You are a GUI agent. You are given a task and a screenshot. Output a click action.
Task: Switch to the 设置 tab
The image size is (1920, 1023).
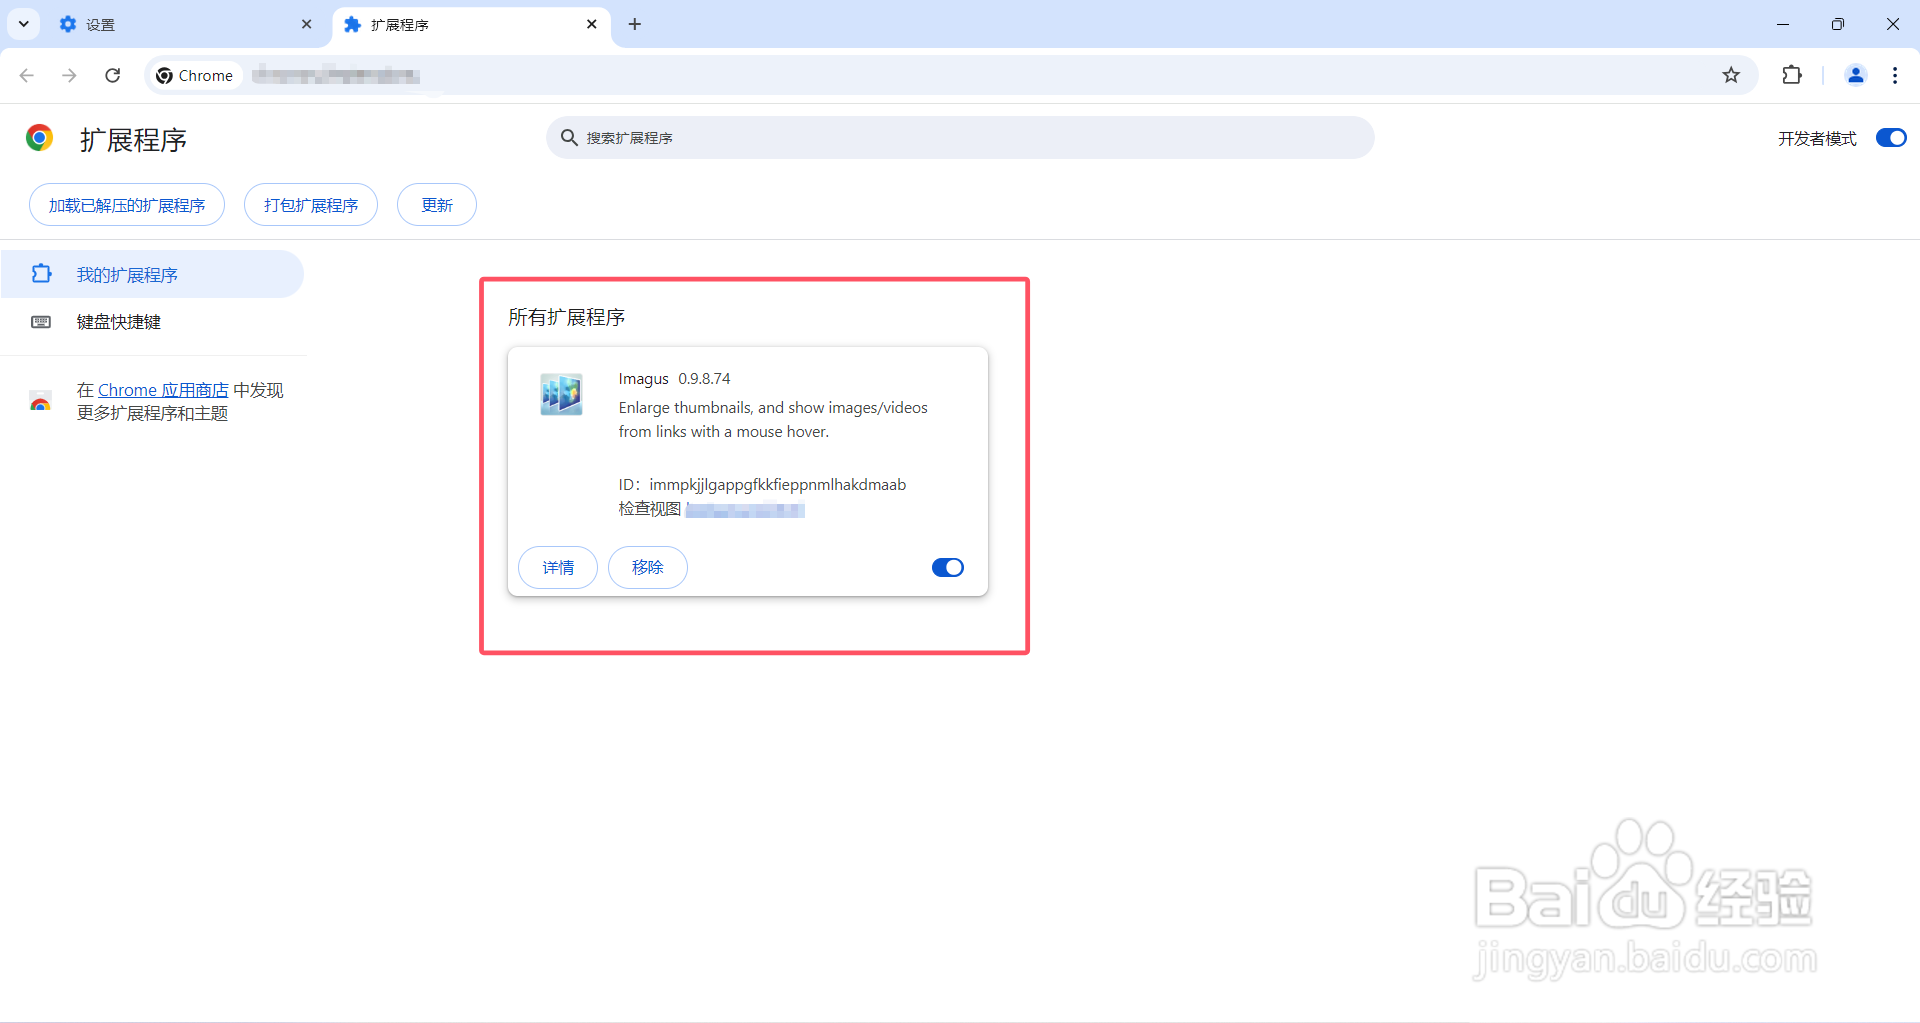(x=185, y=24)
